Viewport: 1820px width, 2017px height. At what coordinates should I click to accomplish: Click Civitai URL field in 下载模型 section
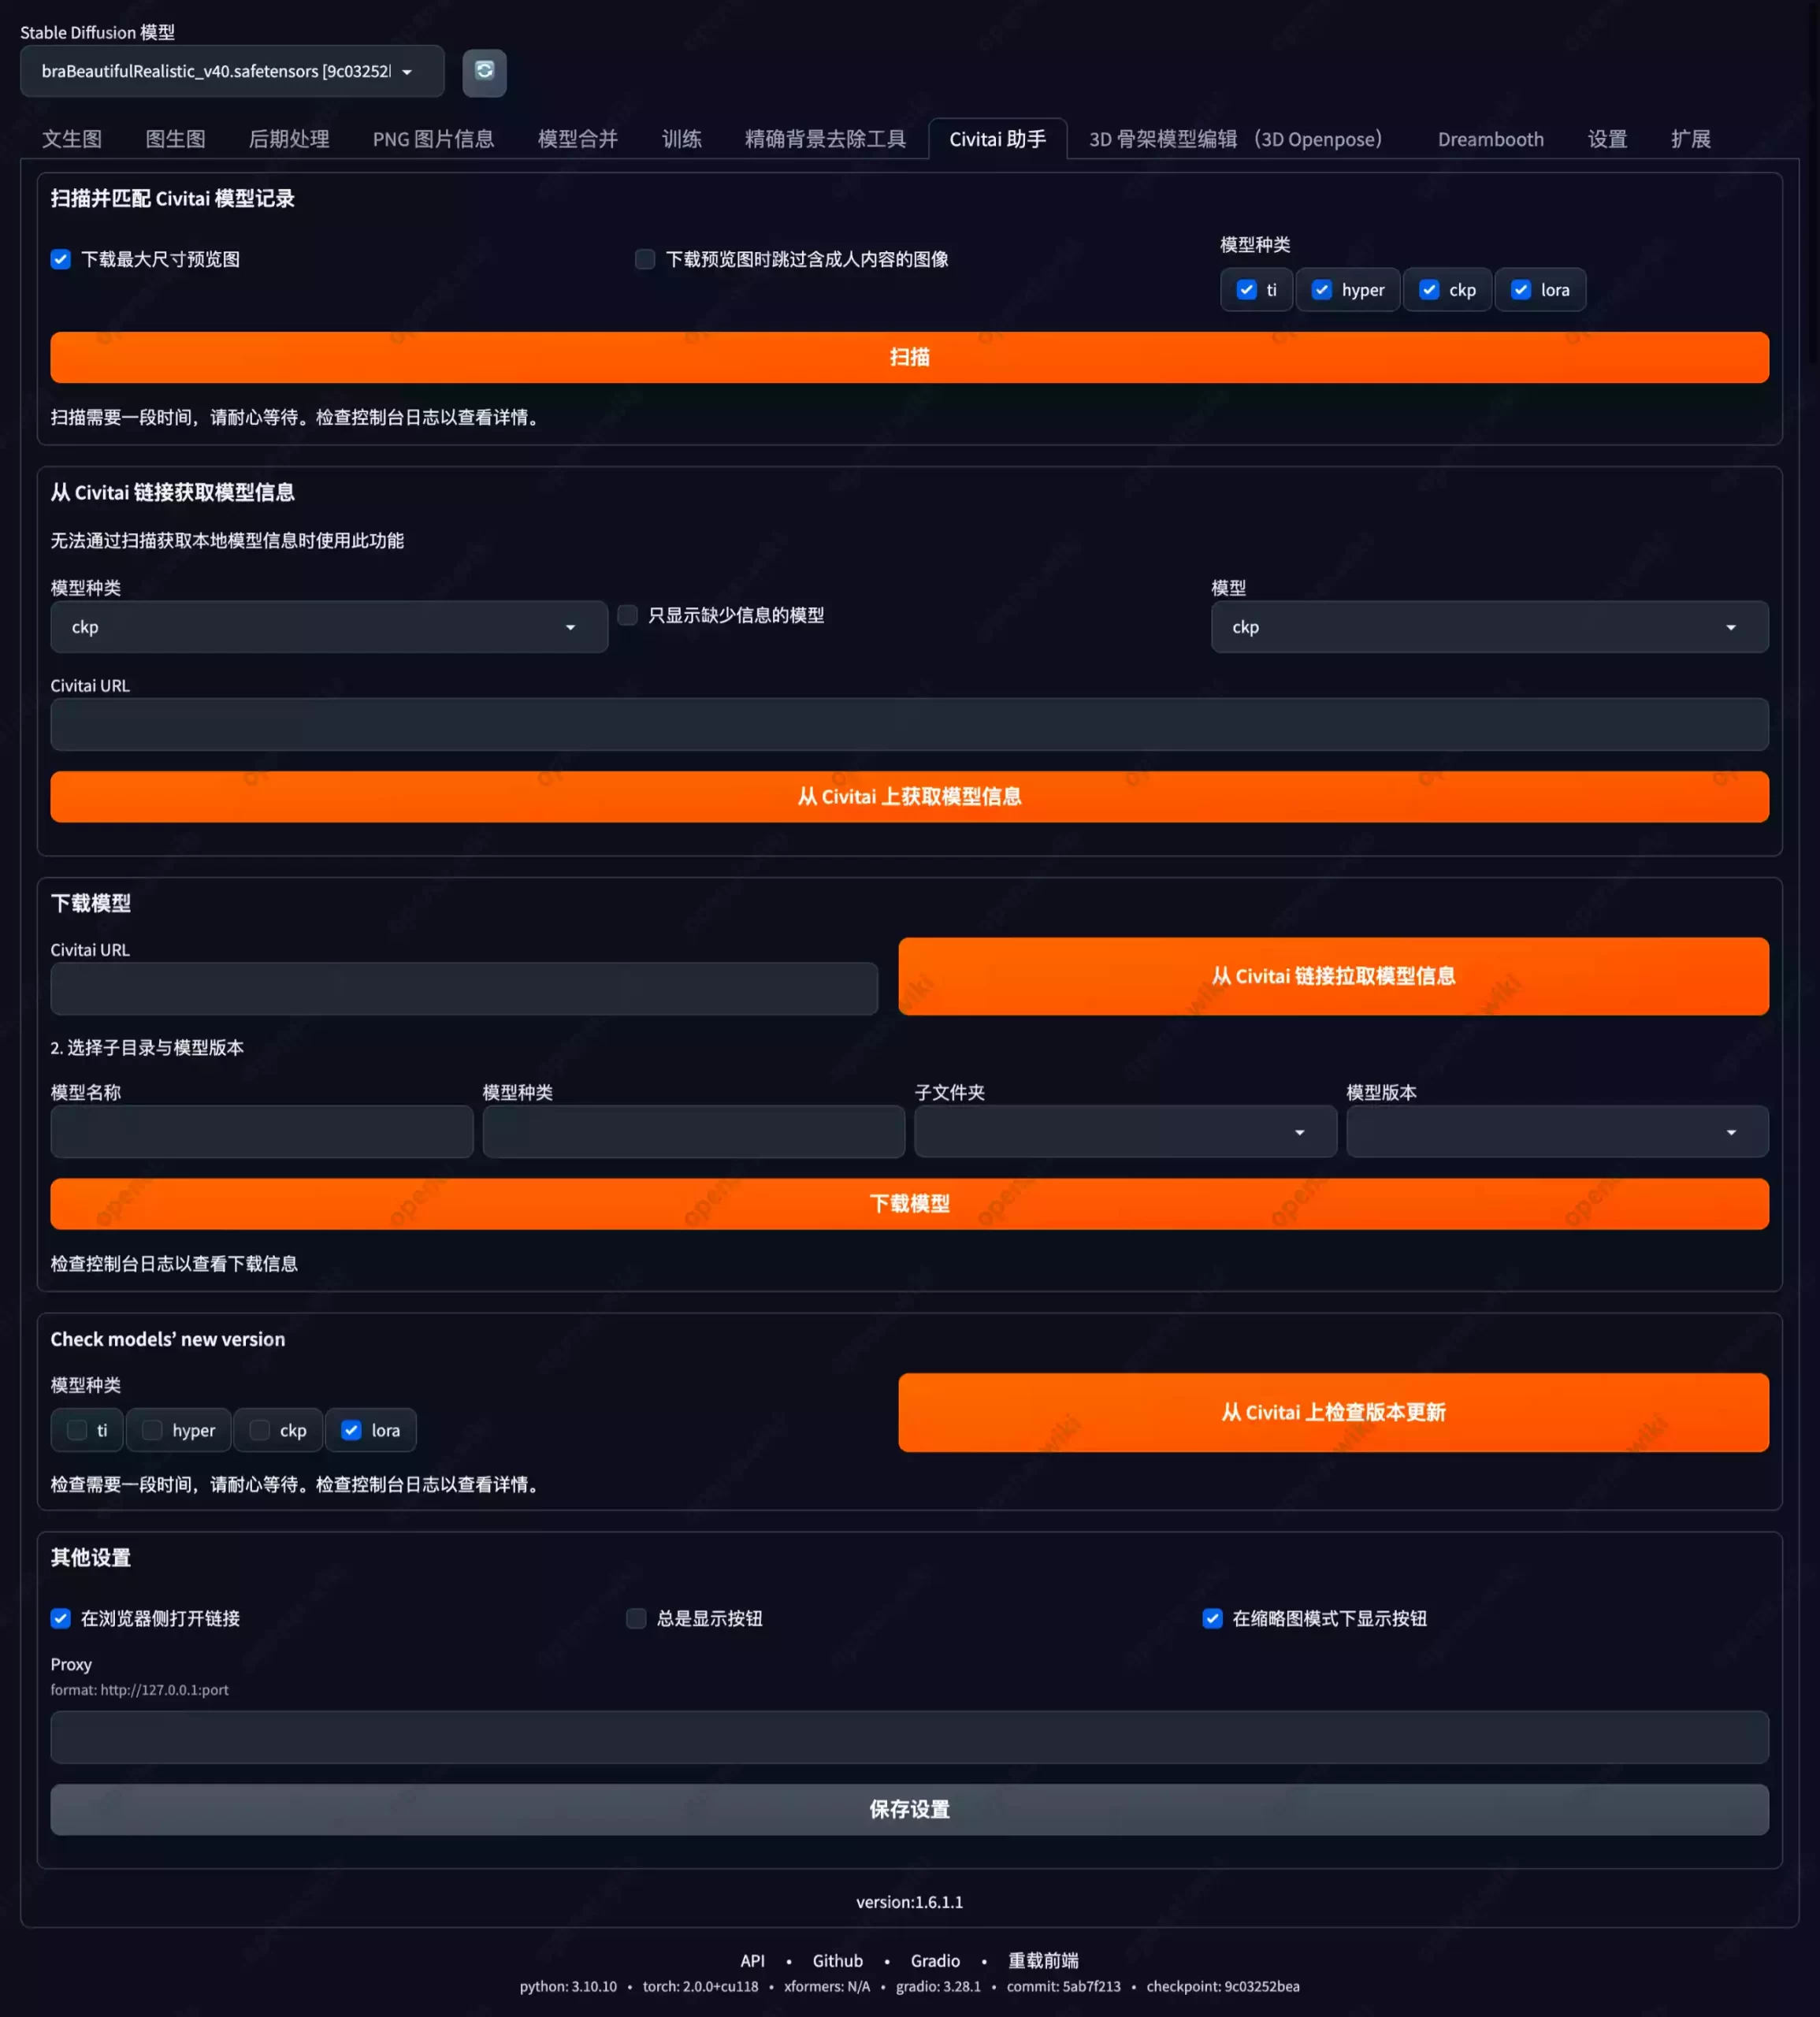click(x=464, y=989)
